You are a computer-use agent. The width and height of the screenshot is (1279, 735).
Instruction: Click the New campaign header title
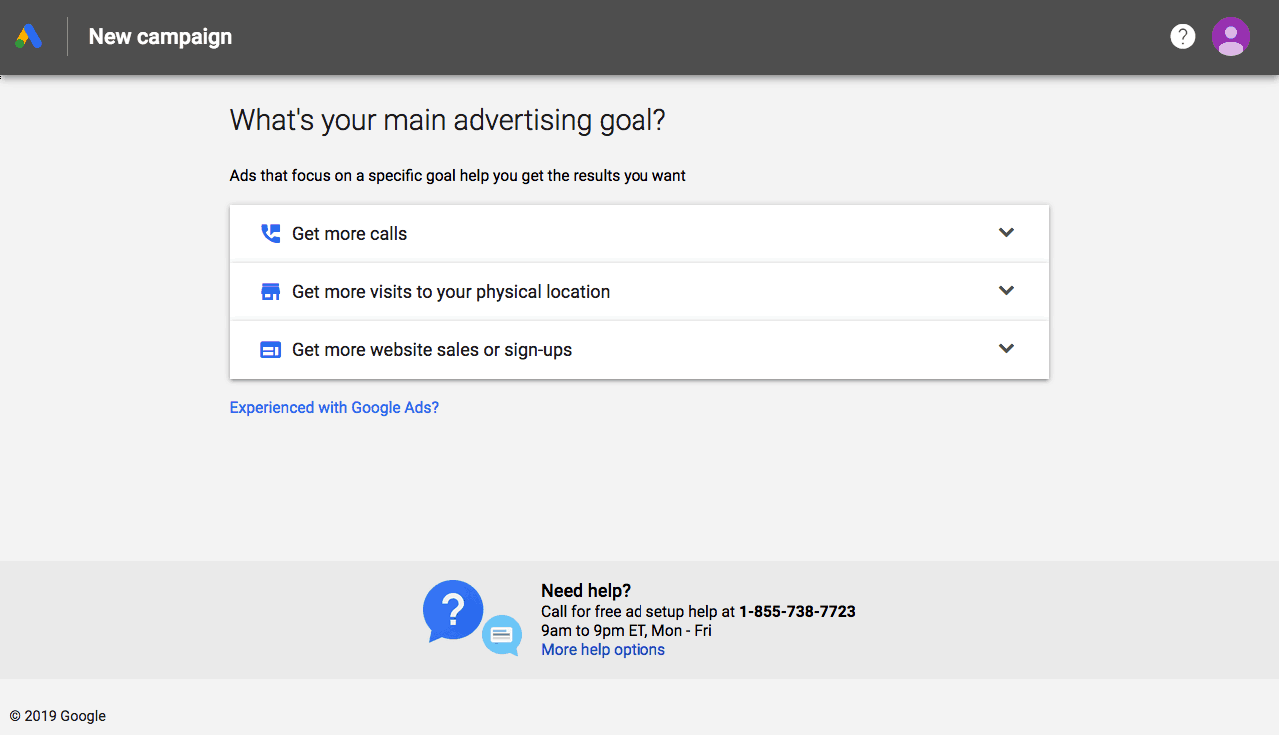point(160,37)
